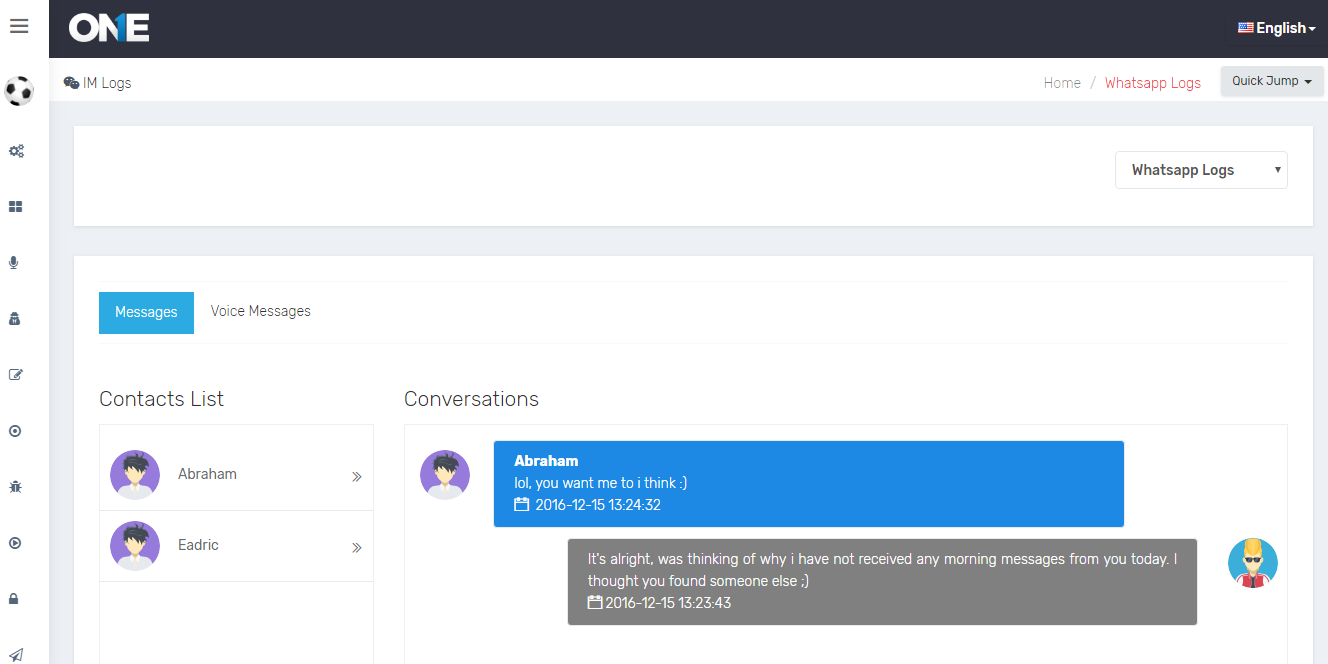Click the Whatsapp Logs breadcrumb link
1328x664 pixels.
1152,83
